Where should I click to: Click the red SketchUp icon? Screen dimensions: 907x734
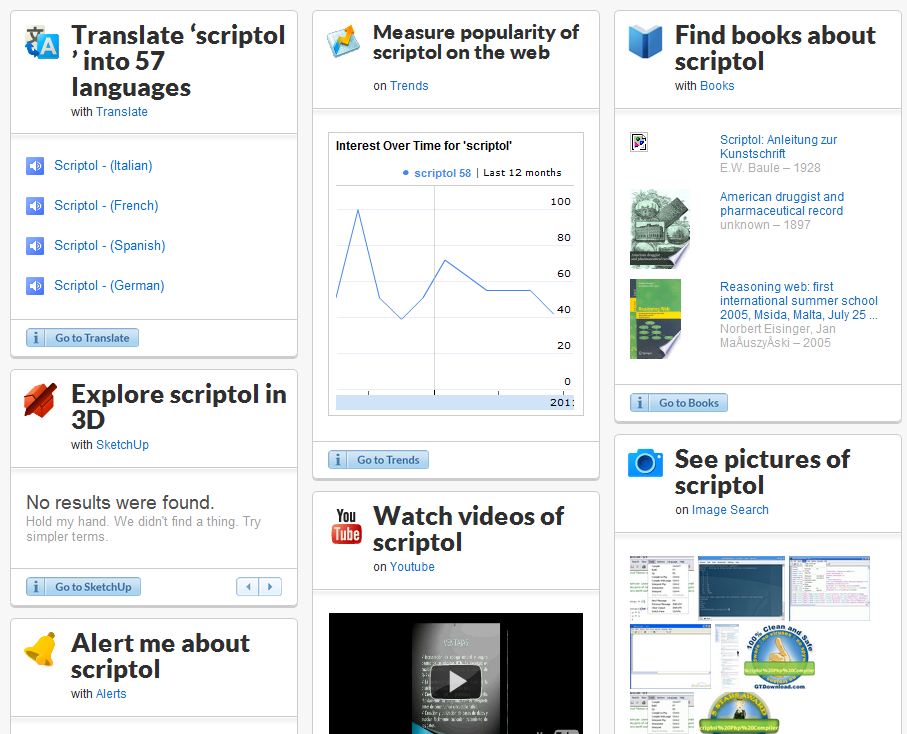(x=41, y=400)
